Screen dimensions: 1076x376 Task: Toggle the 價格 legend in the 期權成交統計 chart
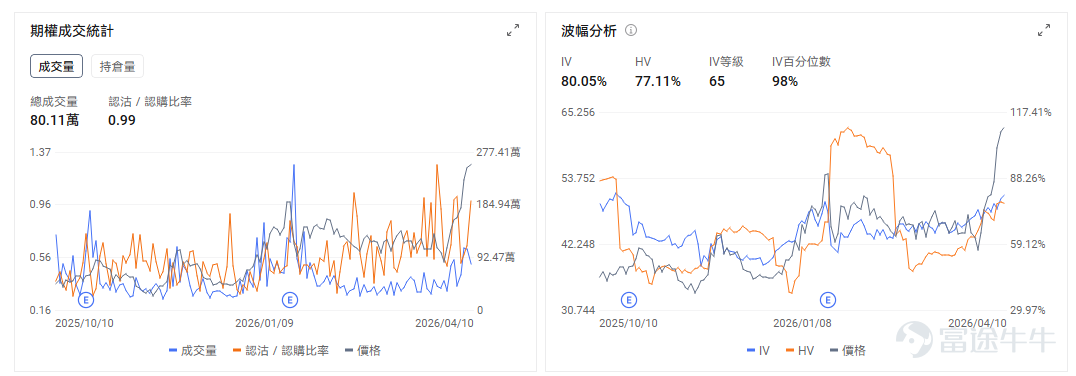point(363,351)
